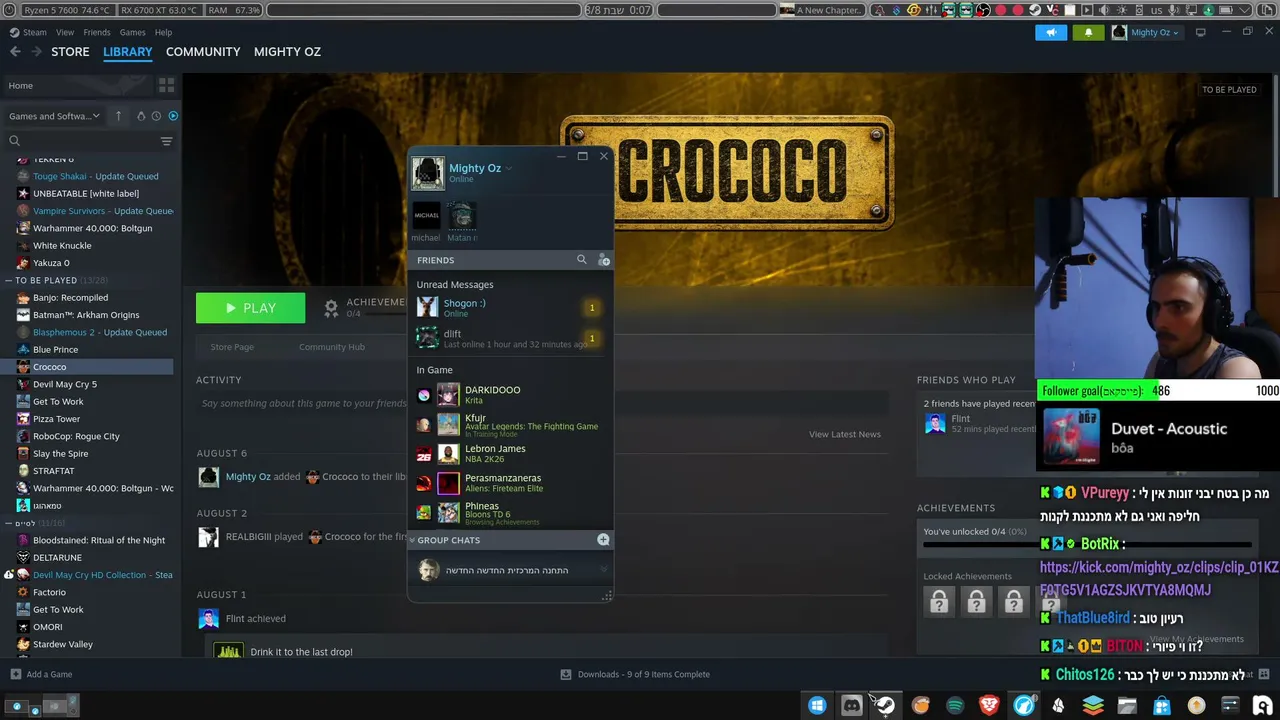Open the Mighty Oz account dropdown
Screen dimensions: 1280x720
(1146, 32)
